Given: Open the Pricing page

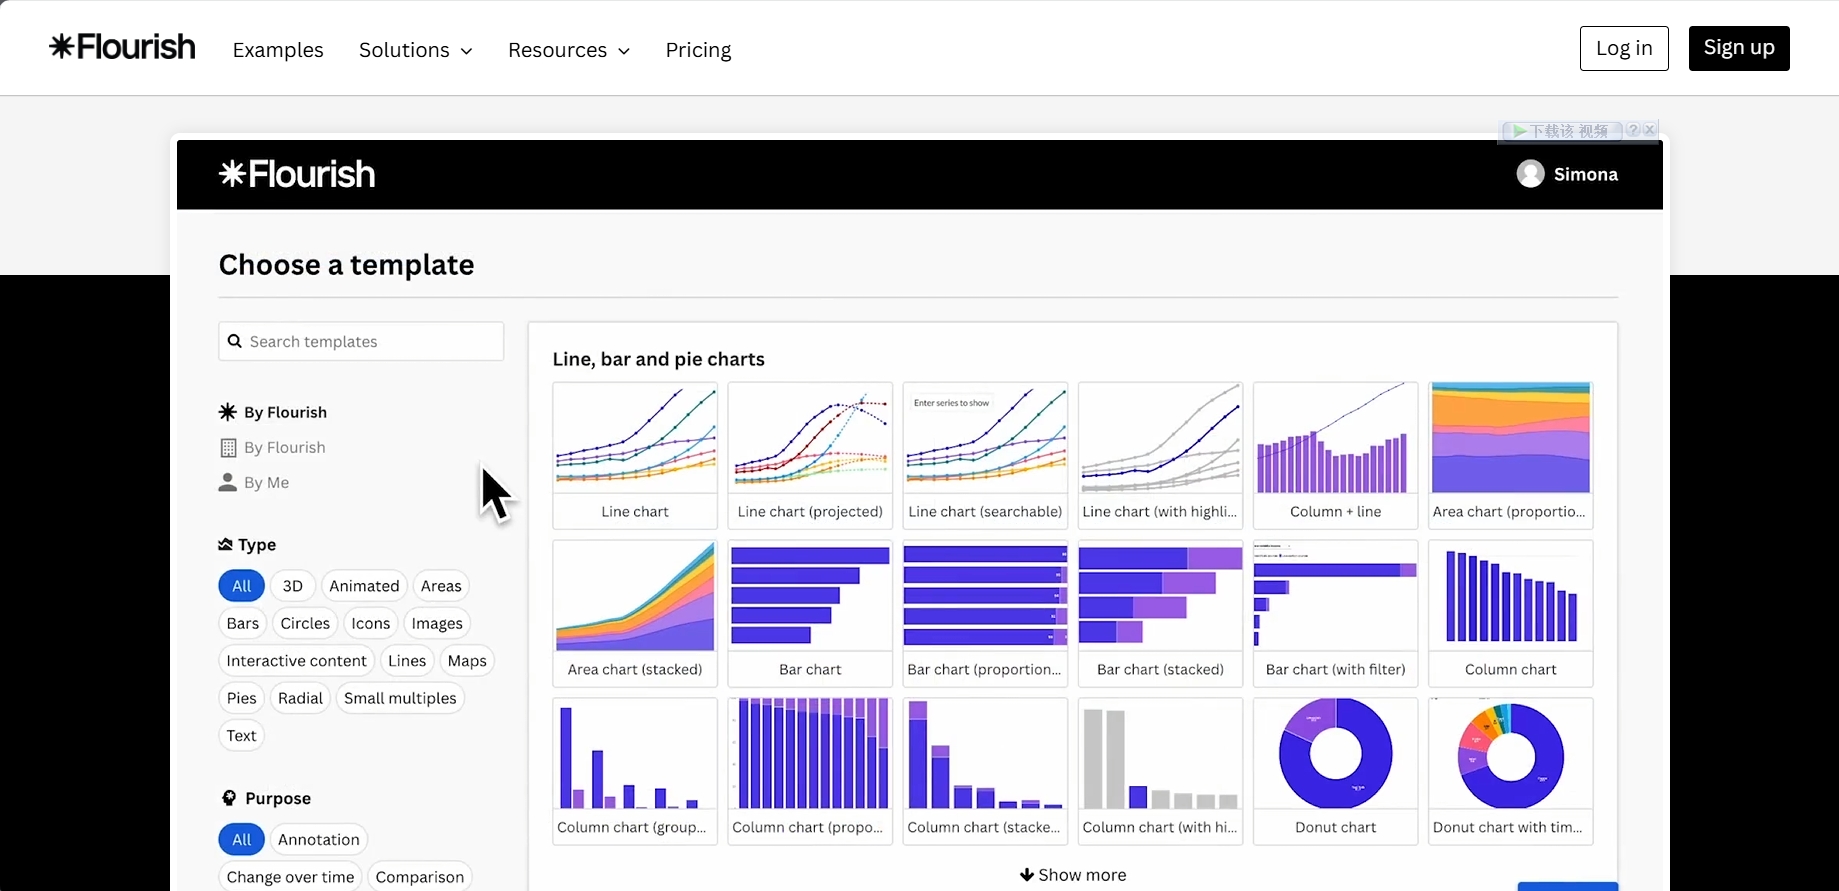Looking at the screenshot, I should click(698, 50).
